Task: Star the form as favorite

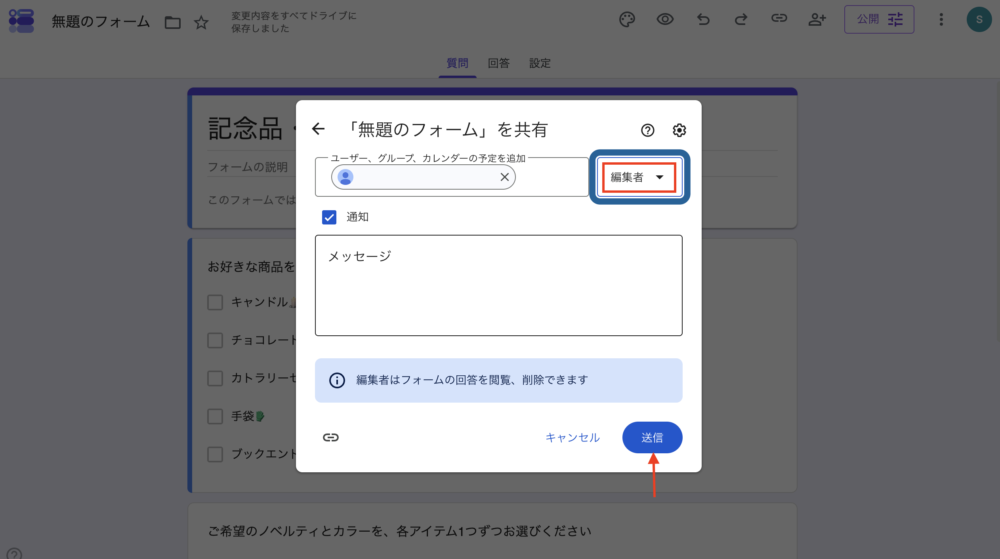Action: (x=202, y=22)
